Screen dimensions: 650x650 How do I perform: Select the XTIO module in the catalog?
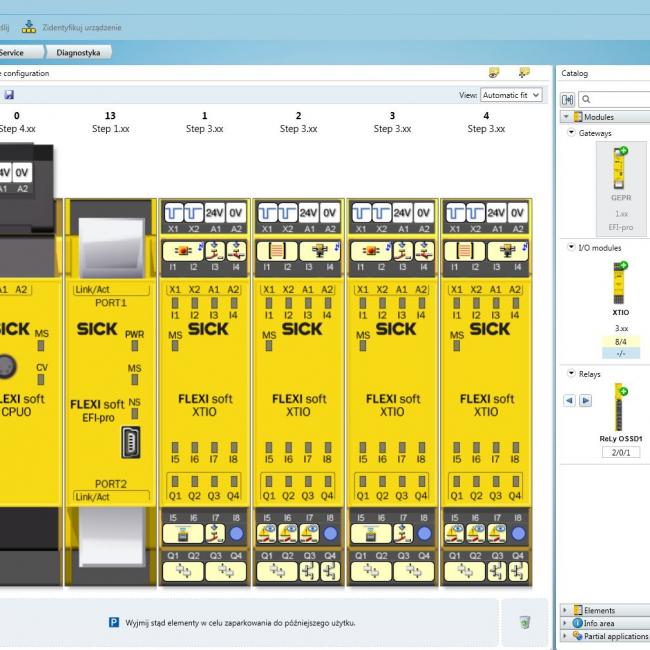[x=620, y=285]
